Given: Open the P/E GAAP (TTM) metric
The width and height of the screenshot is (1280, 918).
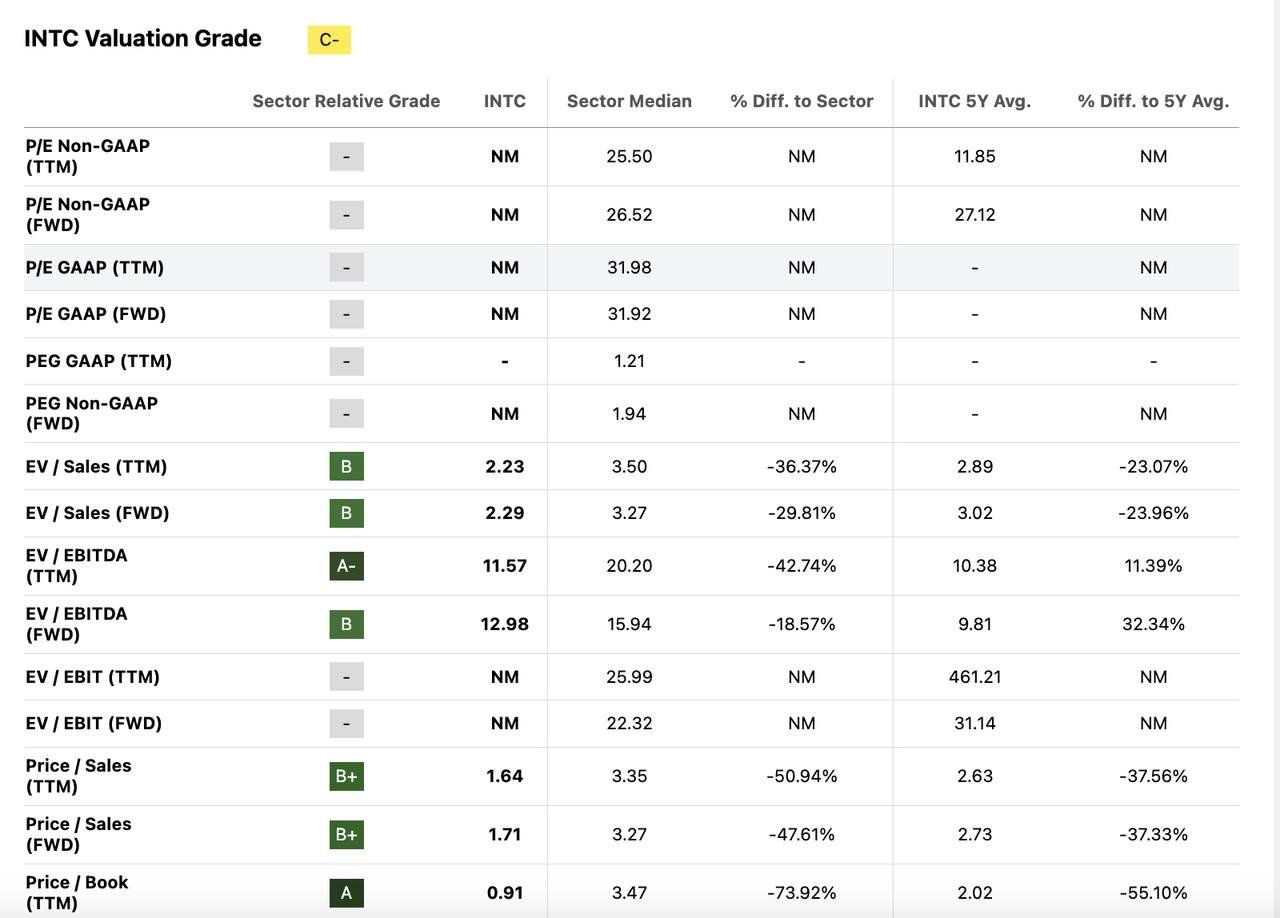Looking at the screenshot, I should pos(95,268).
